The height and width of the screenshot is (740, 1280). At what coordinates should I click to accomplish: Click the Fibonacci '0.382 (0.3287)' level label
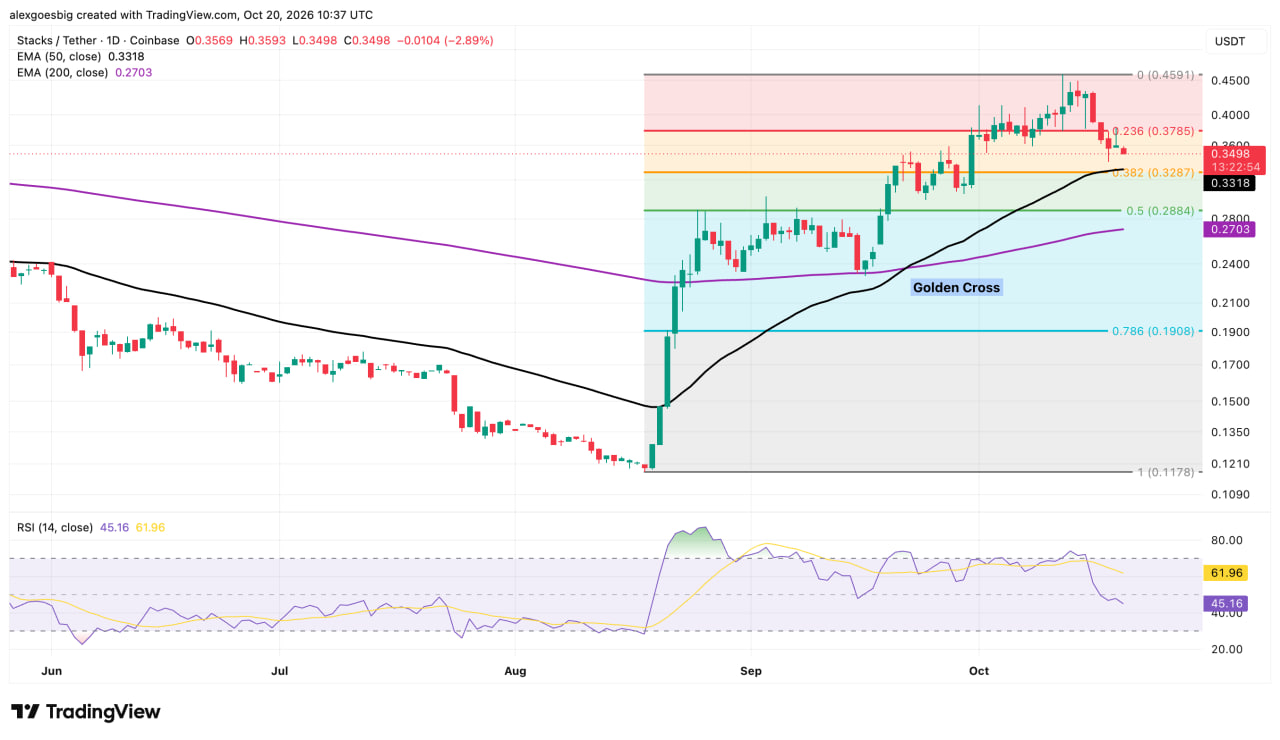tap(1153, 173)
